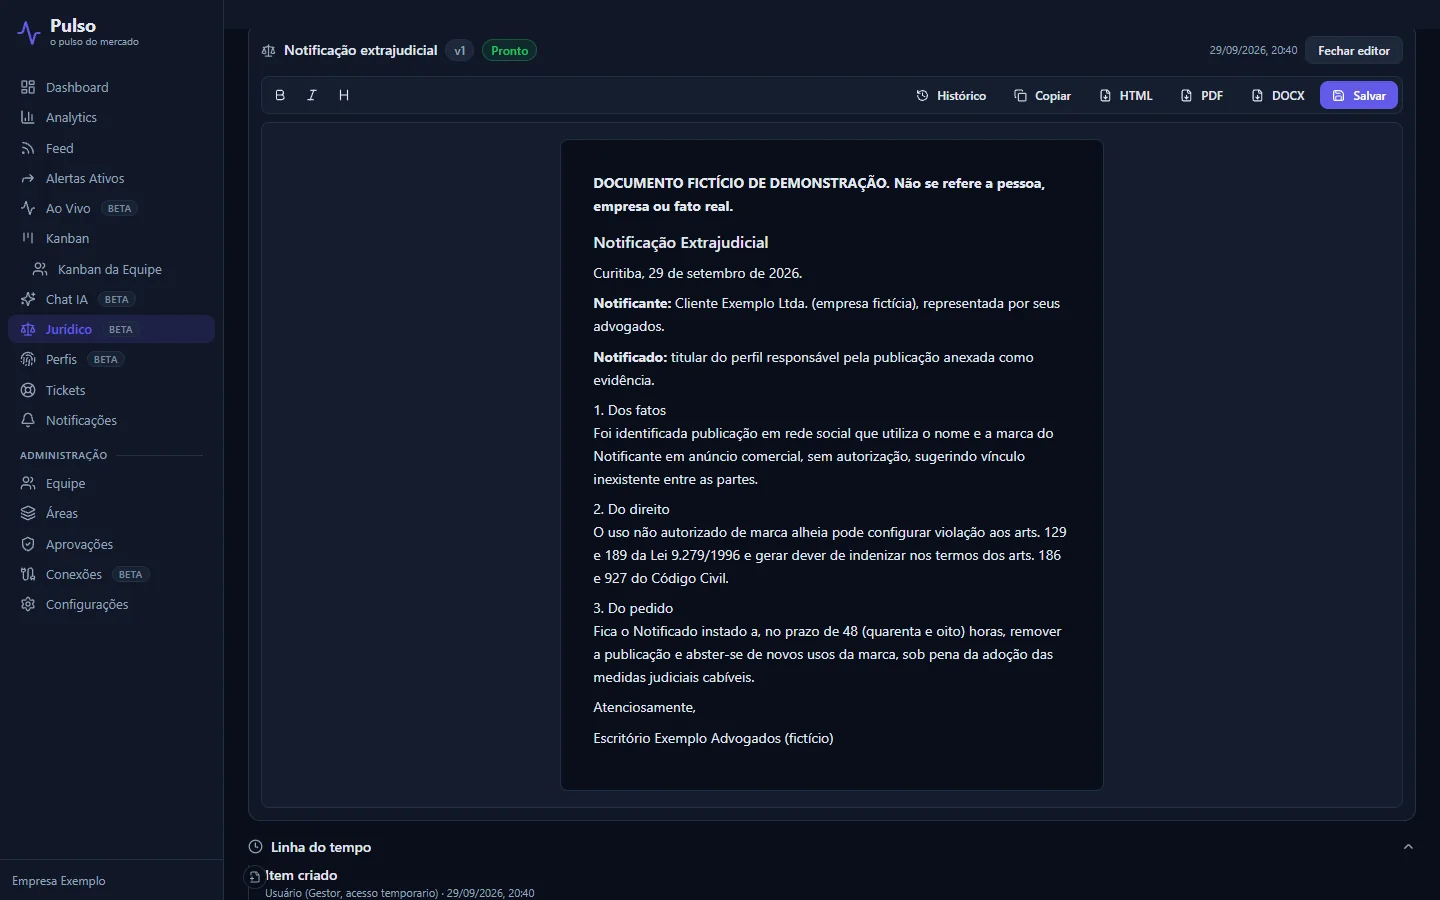The image size is (1440, 900).
Task: Click the Pronto status badge
Action: coord(510,50)
